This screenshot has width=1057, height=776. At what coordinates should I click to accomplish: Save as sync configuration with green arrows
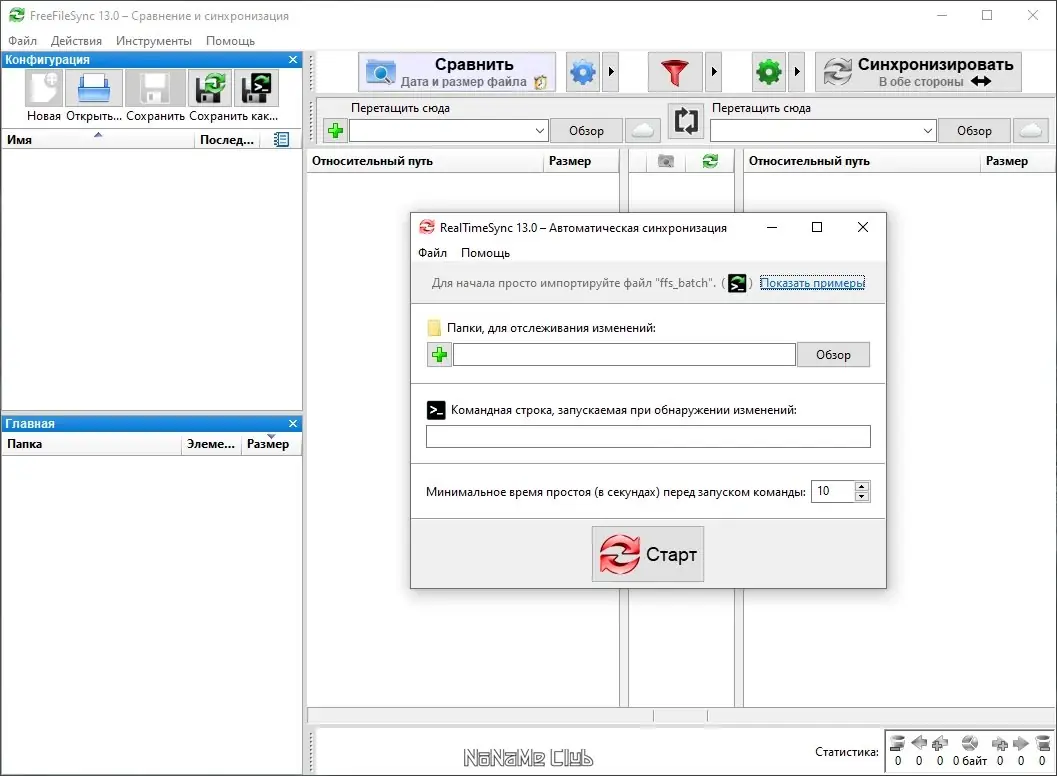[210, 88]
